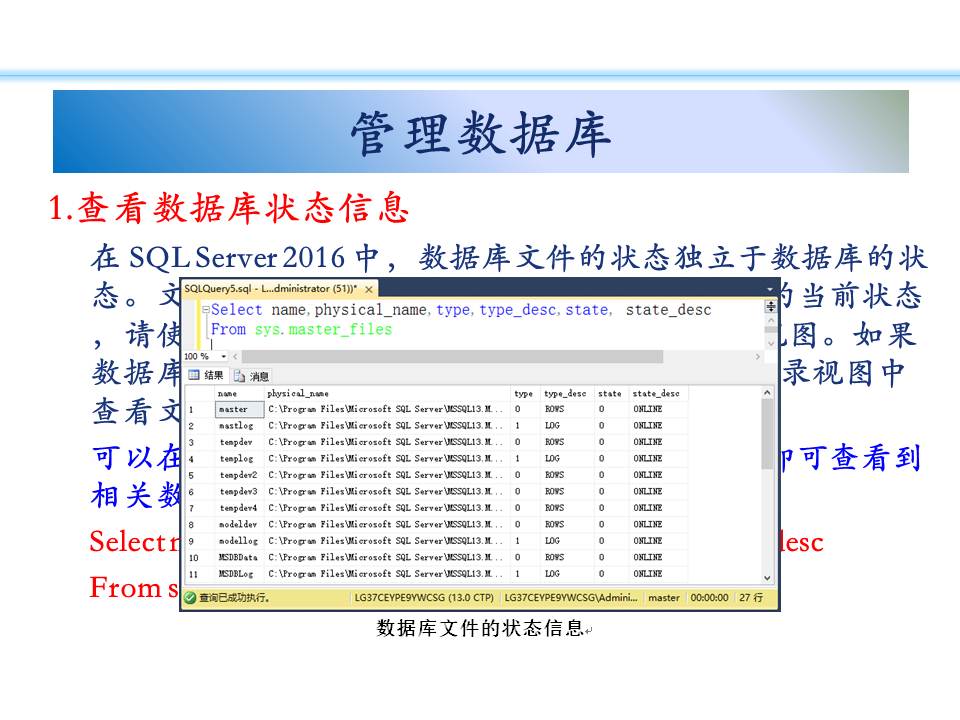This screenshot has height=720, width=960.
Task: Click the 'physical_name' column header
Action: click(387, 393)
